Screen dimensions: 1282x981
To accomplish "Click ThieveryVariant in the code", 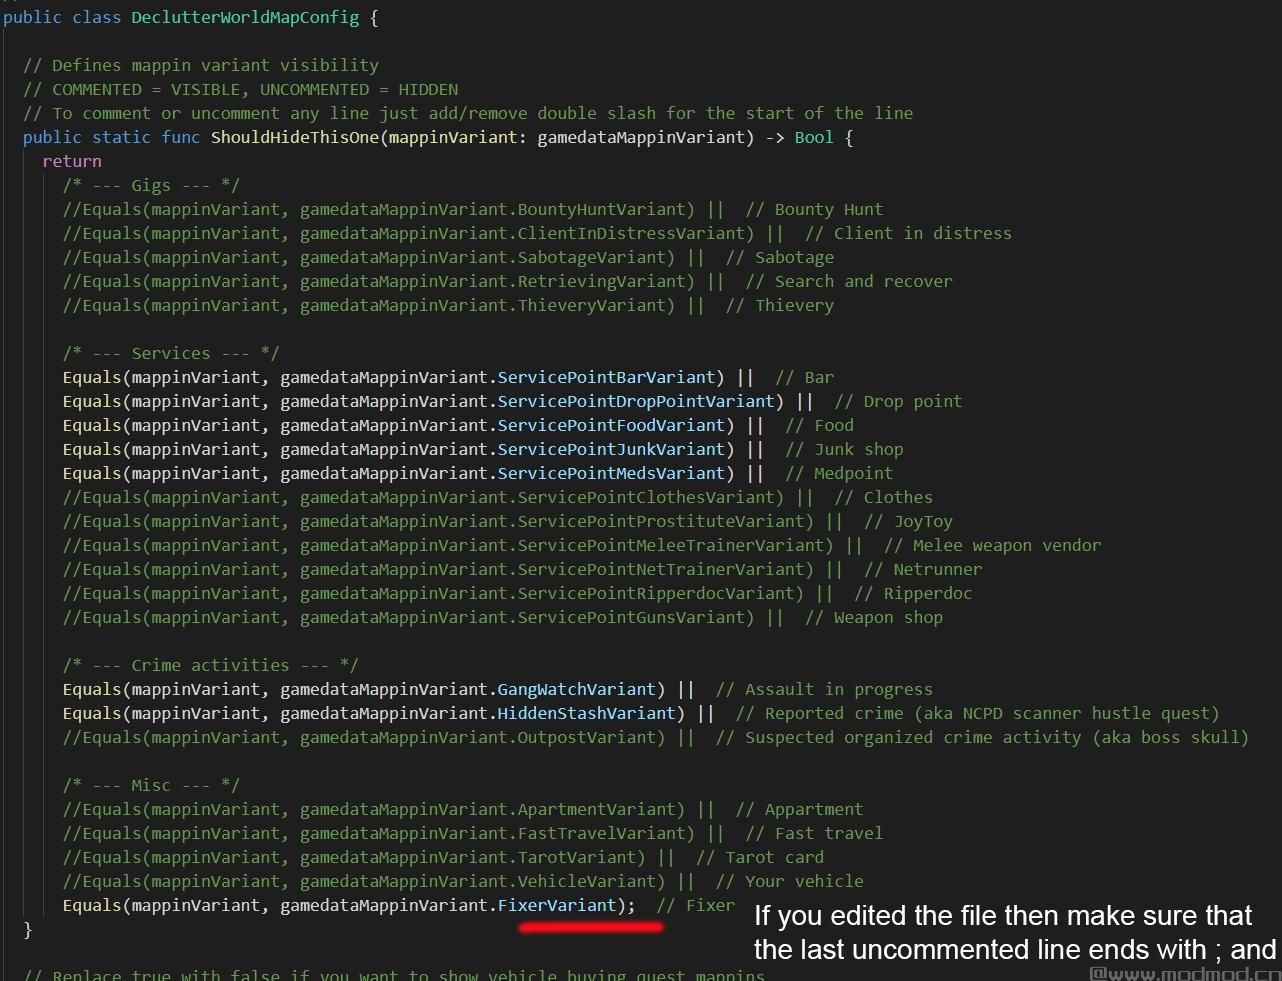I will pyautogui.click(x=591, y=305).
